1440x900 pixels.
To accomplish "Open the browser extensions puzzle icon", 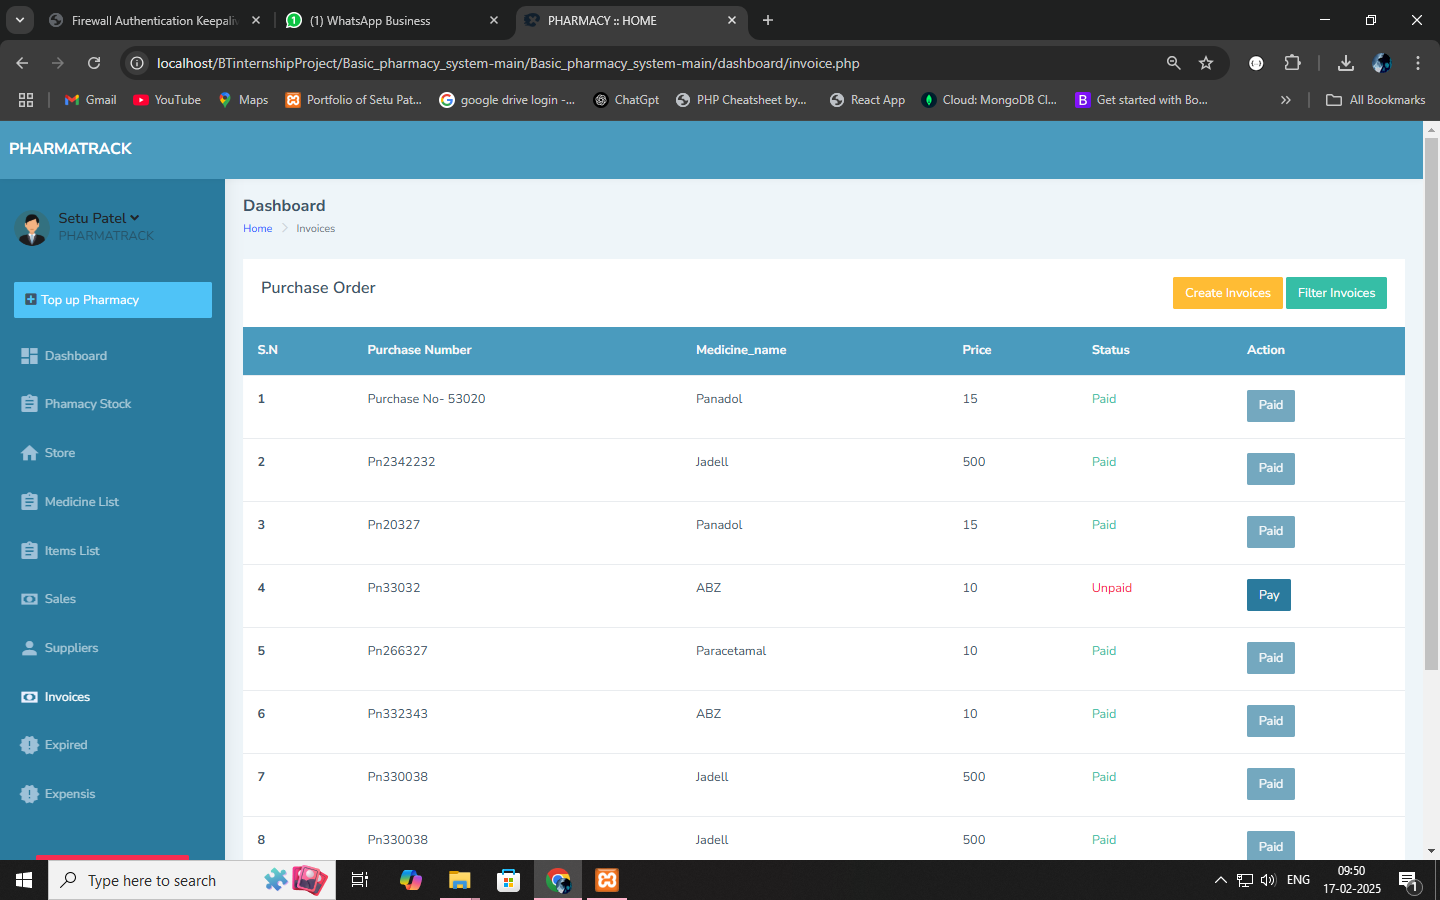I will 1292,63.
